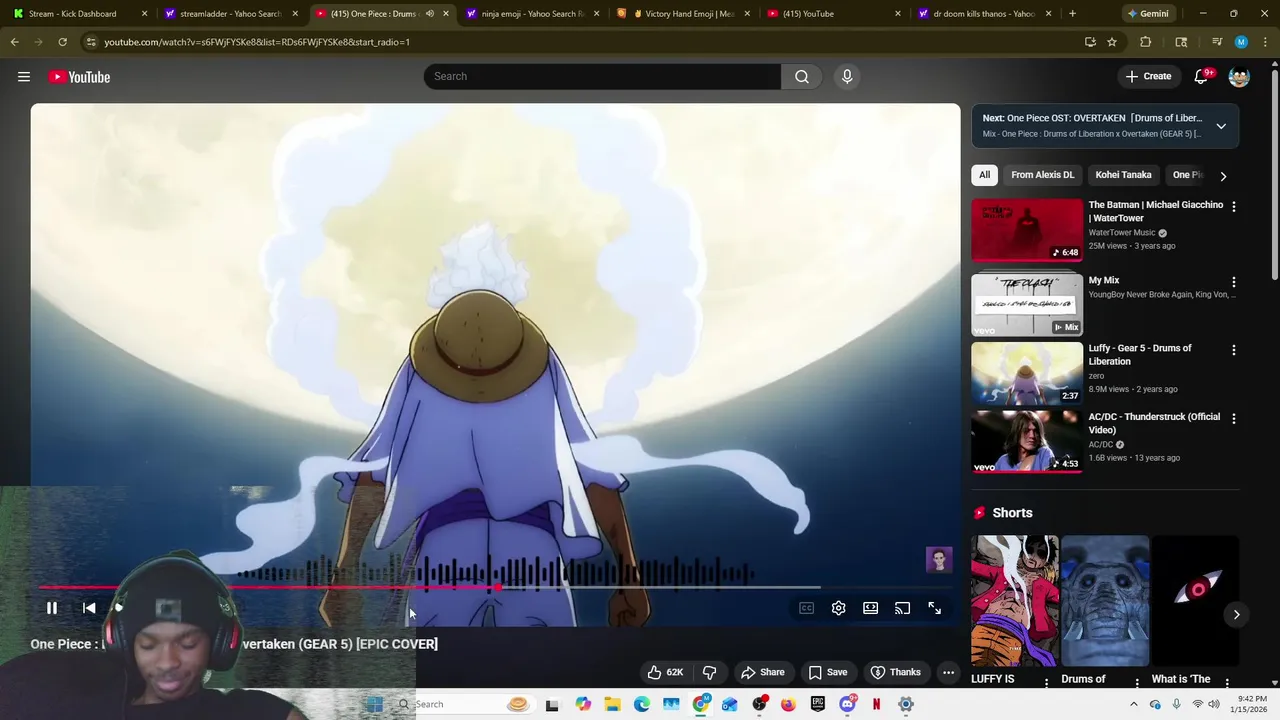Open the My Mix title
The height and width of the screenshot is (720, 1280).
[x=1104, y=281]
